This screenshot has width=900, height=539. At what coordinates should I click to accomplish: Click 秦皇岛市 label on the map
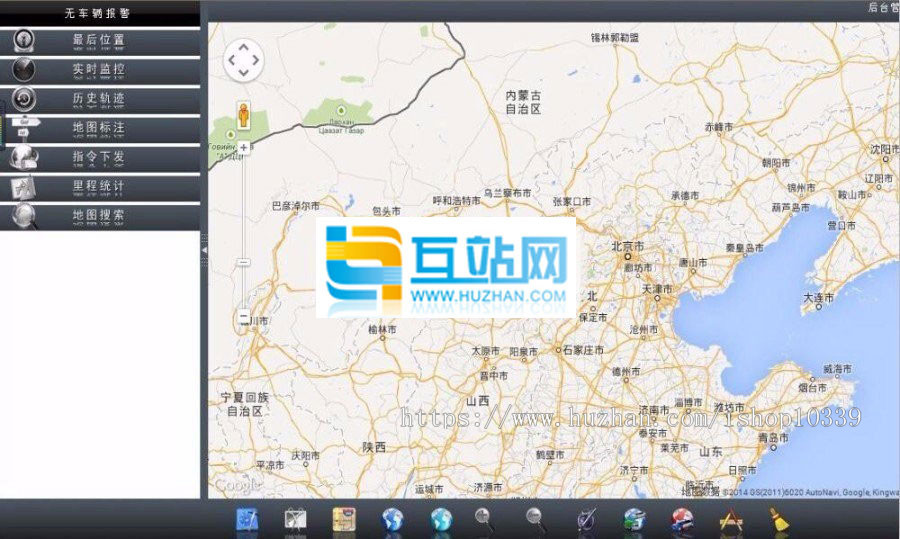pos(744,248)
